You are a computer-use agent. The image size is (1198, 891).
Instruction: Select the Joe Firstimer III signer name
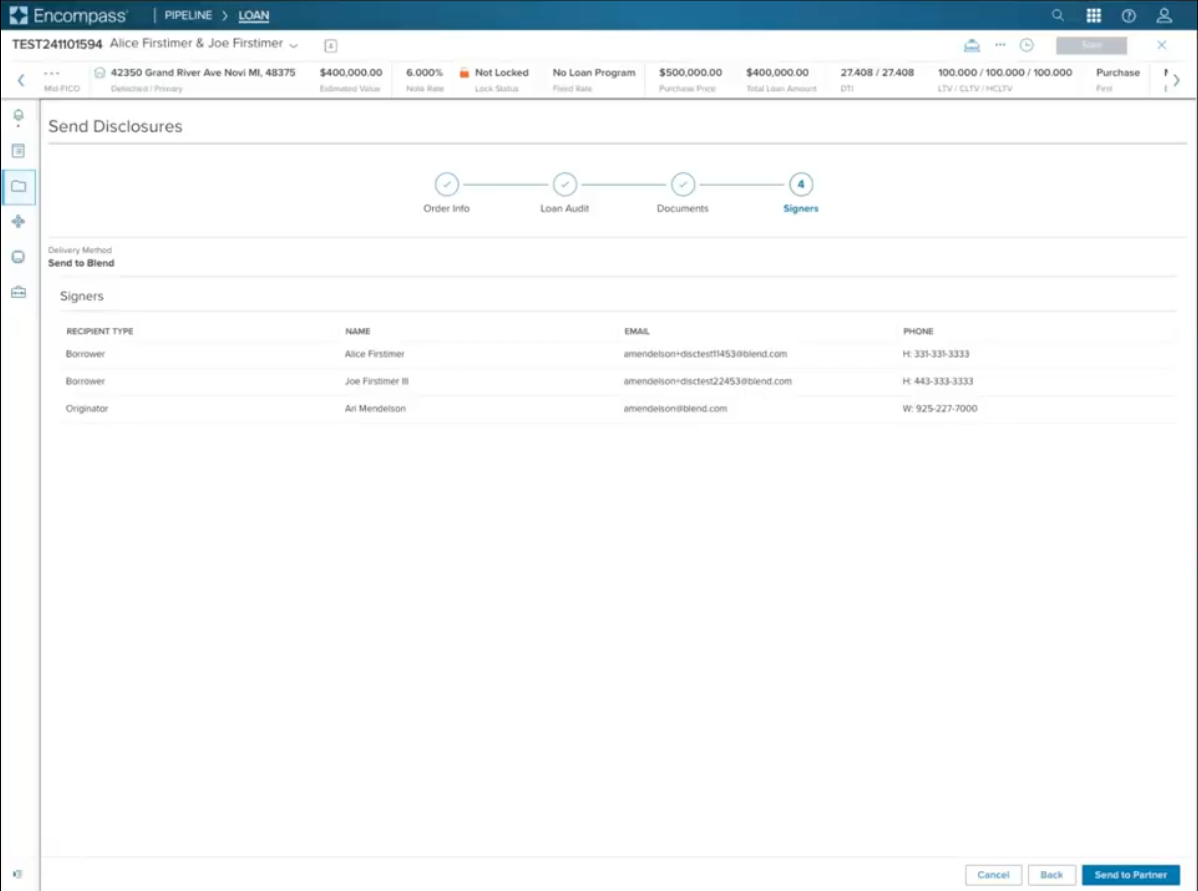[x=377, y=381]
